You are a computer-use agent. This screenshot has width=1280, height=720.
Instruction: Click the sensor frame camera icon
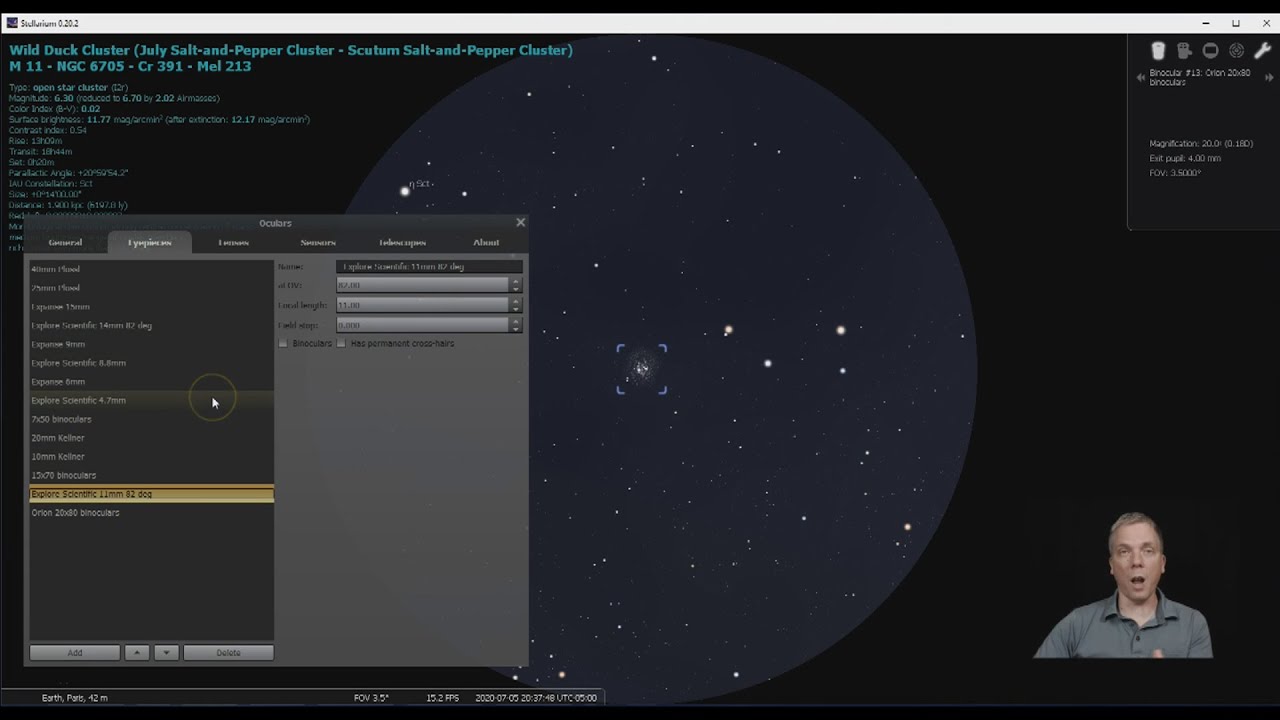pyautogui.click(x=1184, y=51)
